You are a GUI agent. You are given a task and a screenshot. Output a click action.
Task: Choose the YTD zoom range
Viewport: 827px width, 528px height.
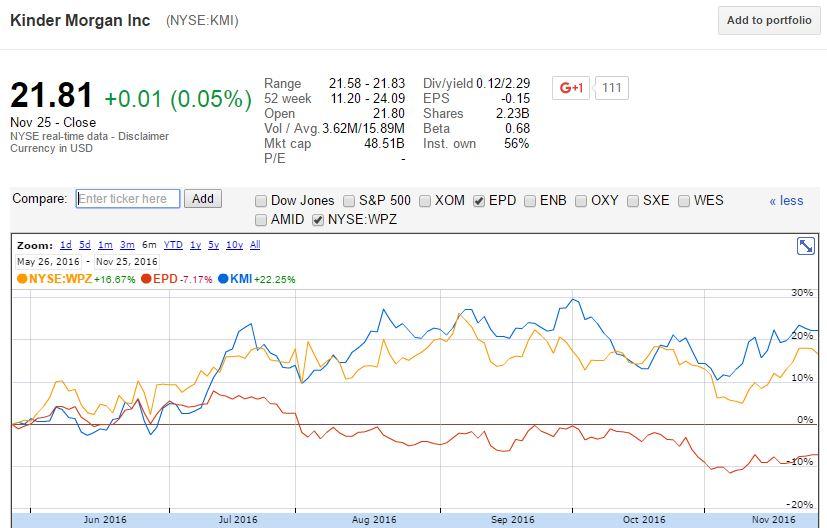[x=173, y=245]
